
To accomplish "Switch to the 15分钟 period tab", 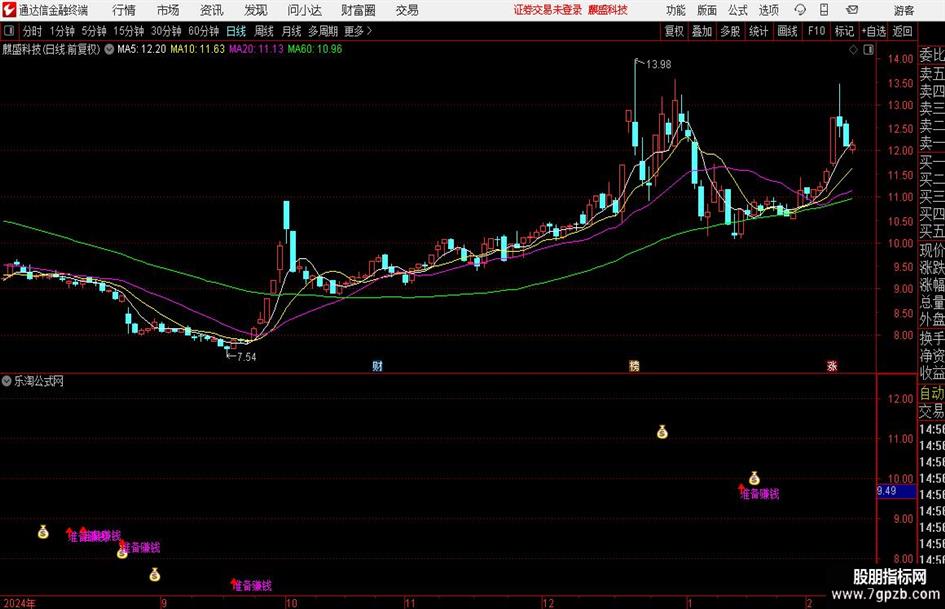I will pos(129,31).
